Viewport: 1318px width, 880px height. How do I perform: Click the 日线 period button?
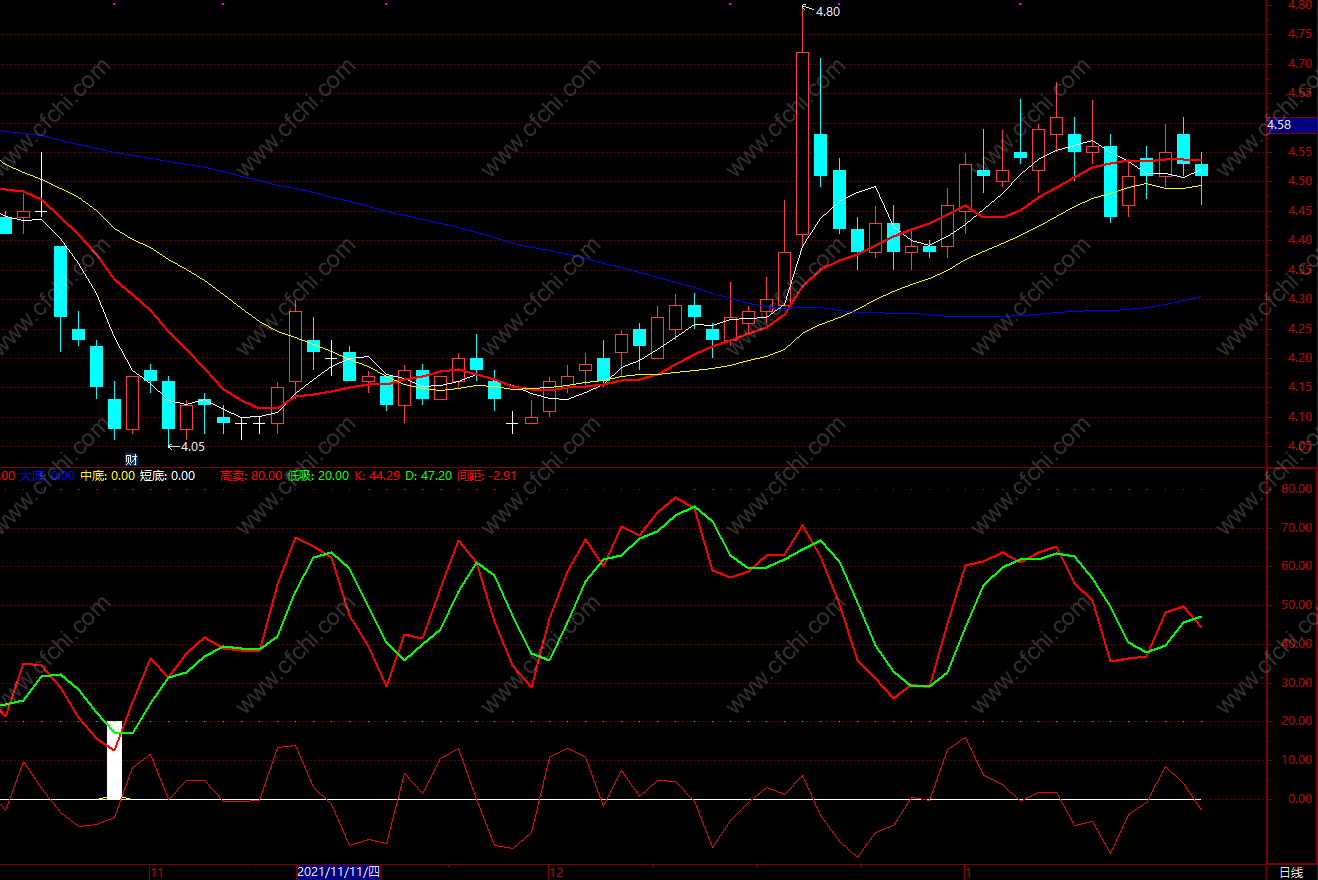(x=1291, y=872)
